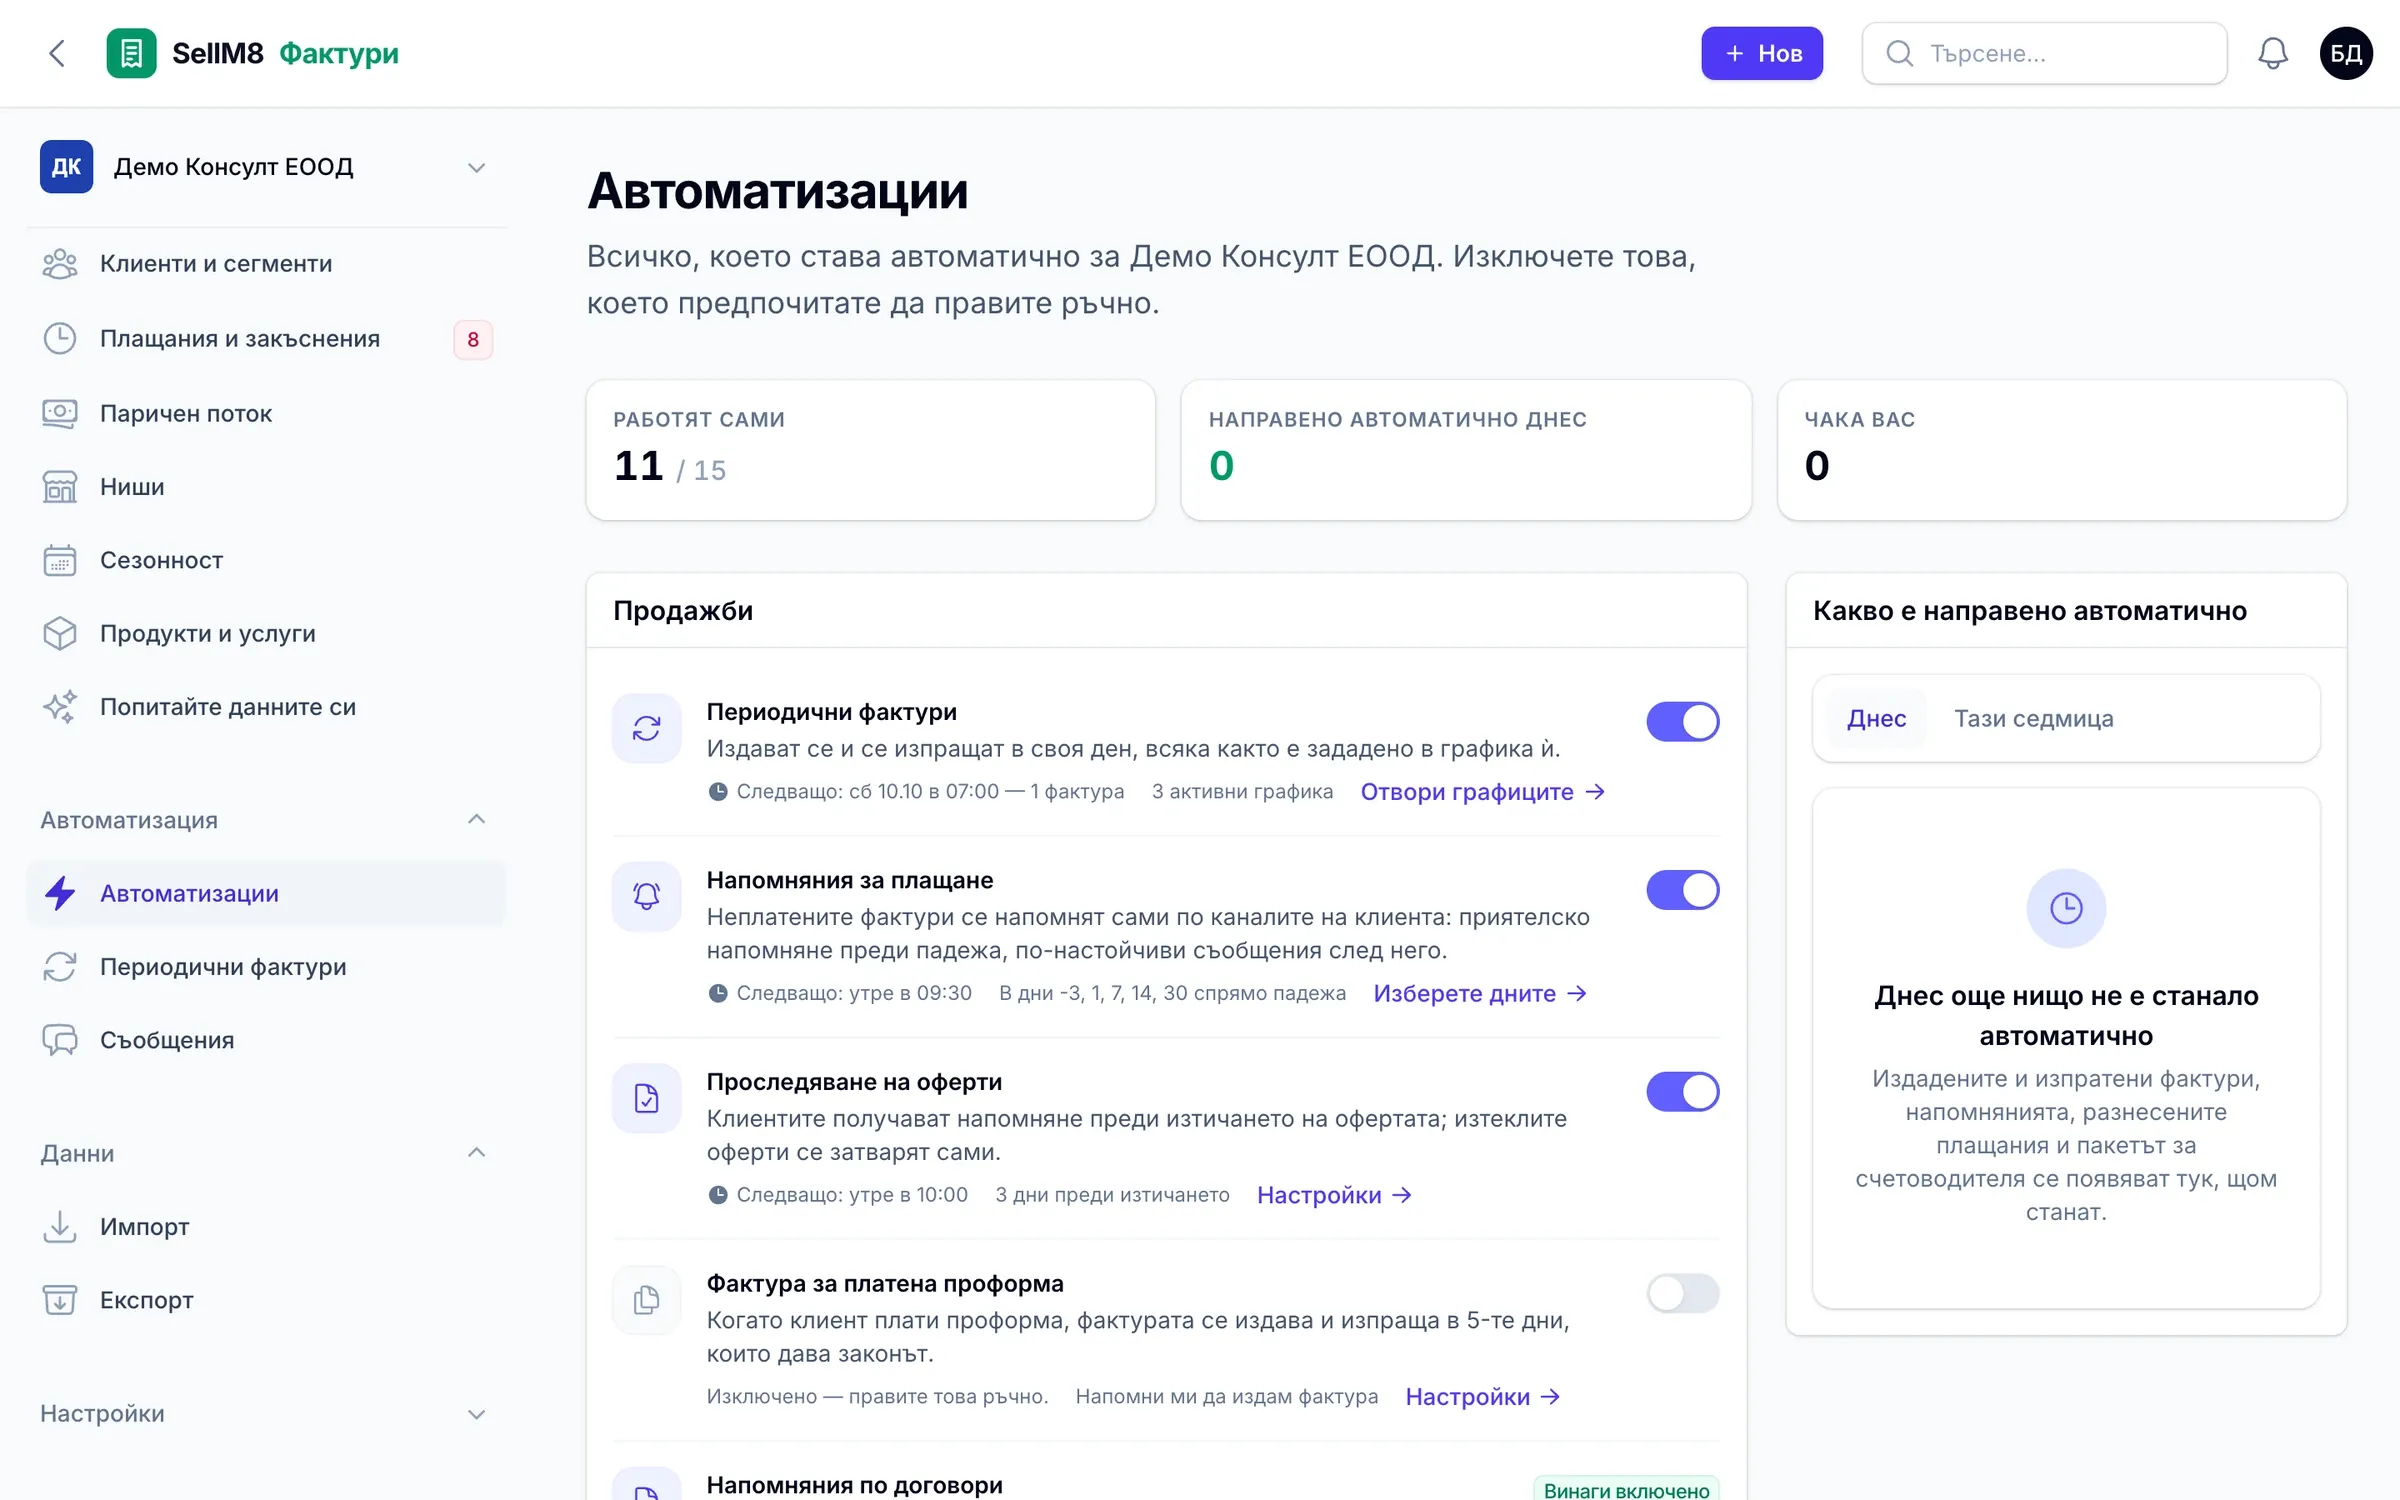The width and height of the screenshot is (2400, 1500).
Task: Click the Паричен поток cash icon
Action: (60, 413)
